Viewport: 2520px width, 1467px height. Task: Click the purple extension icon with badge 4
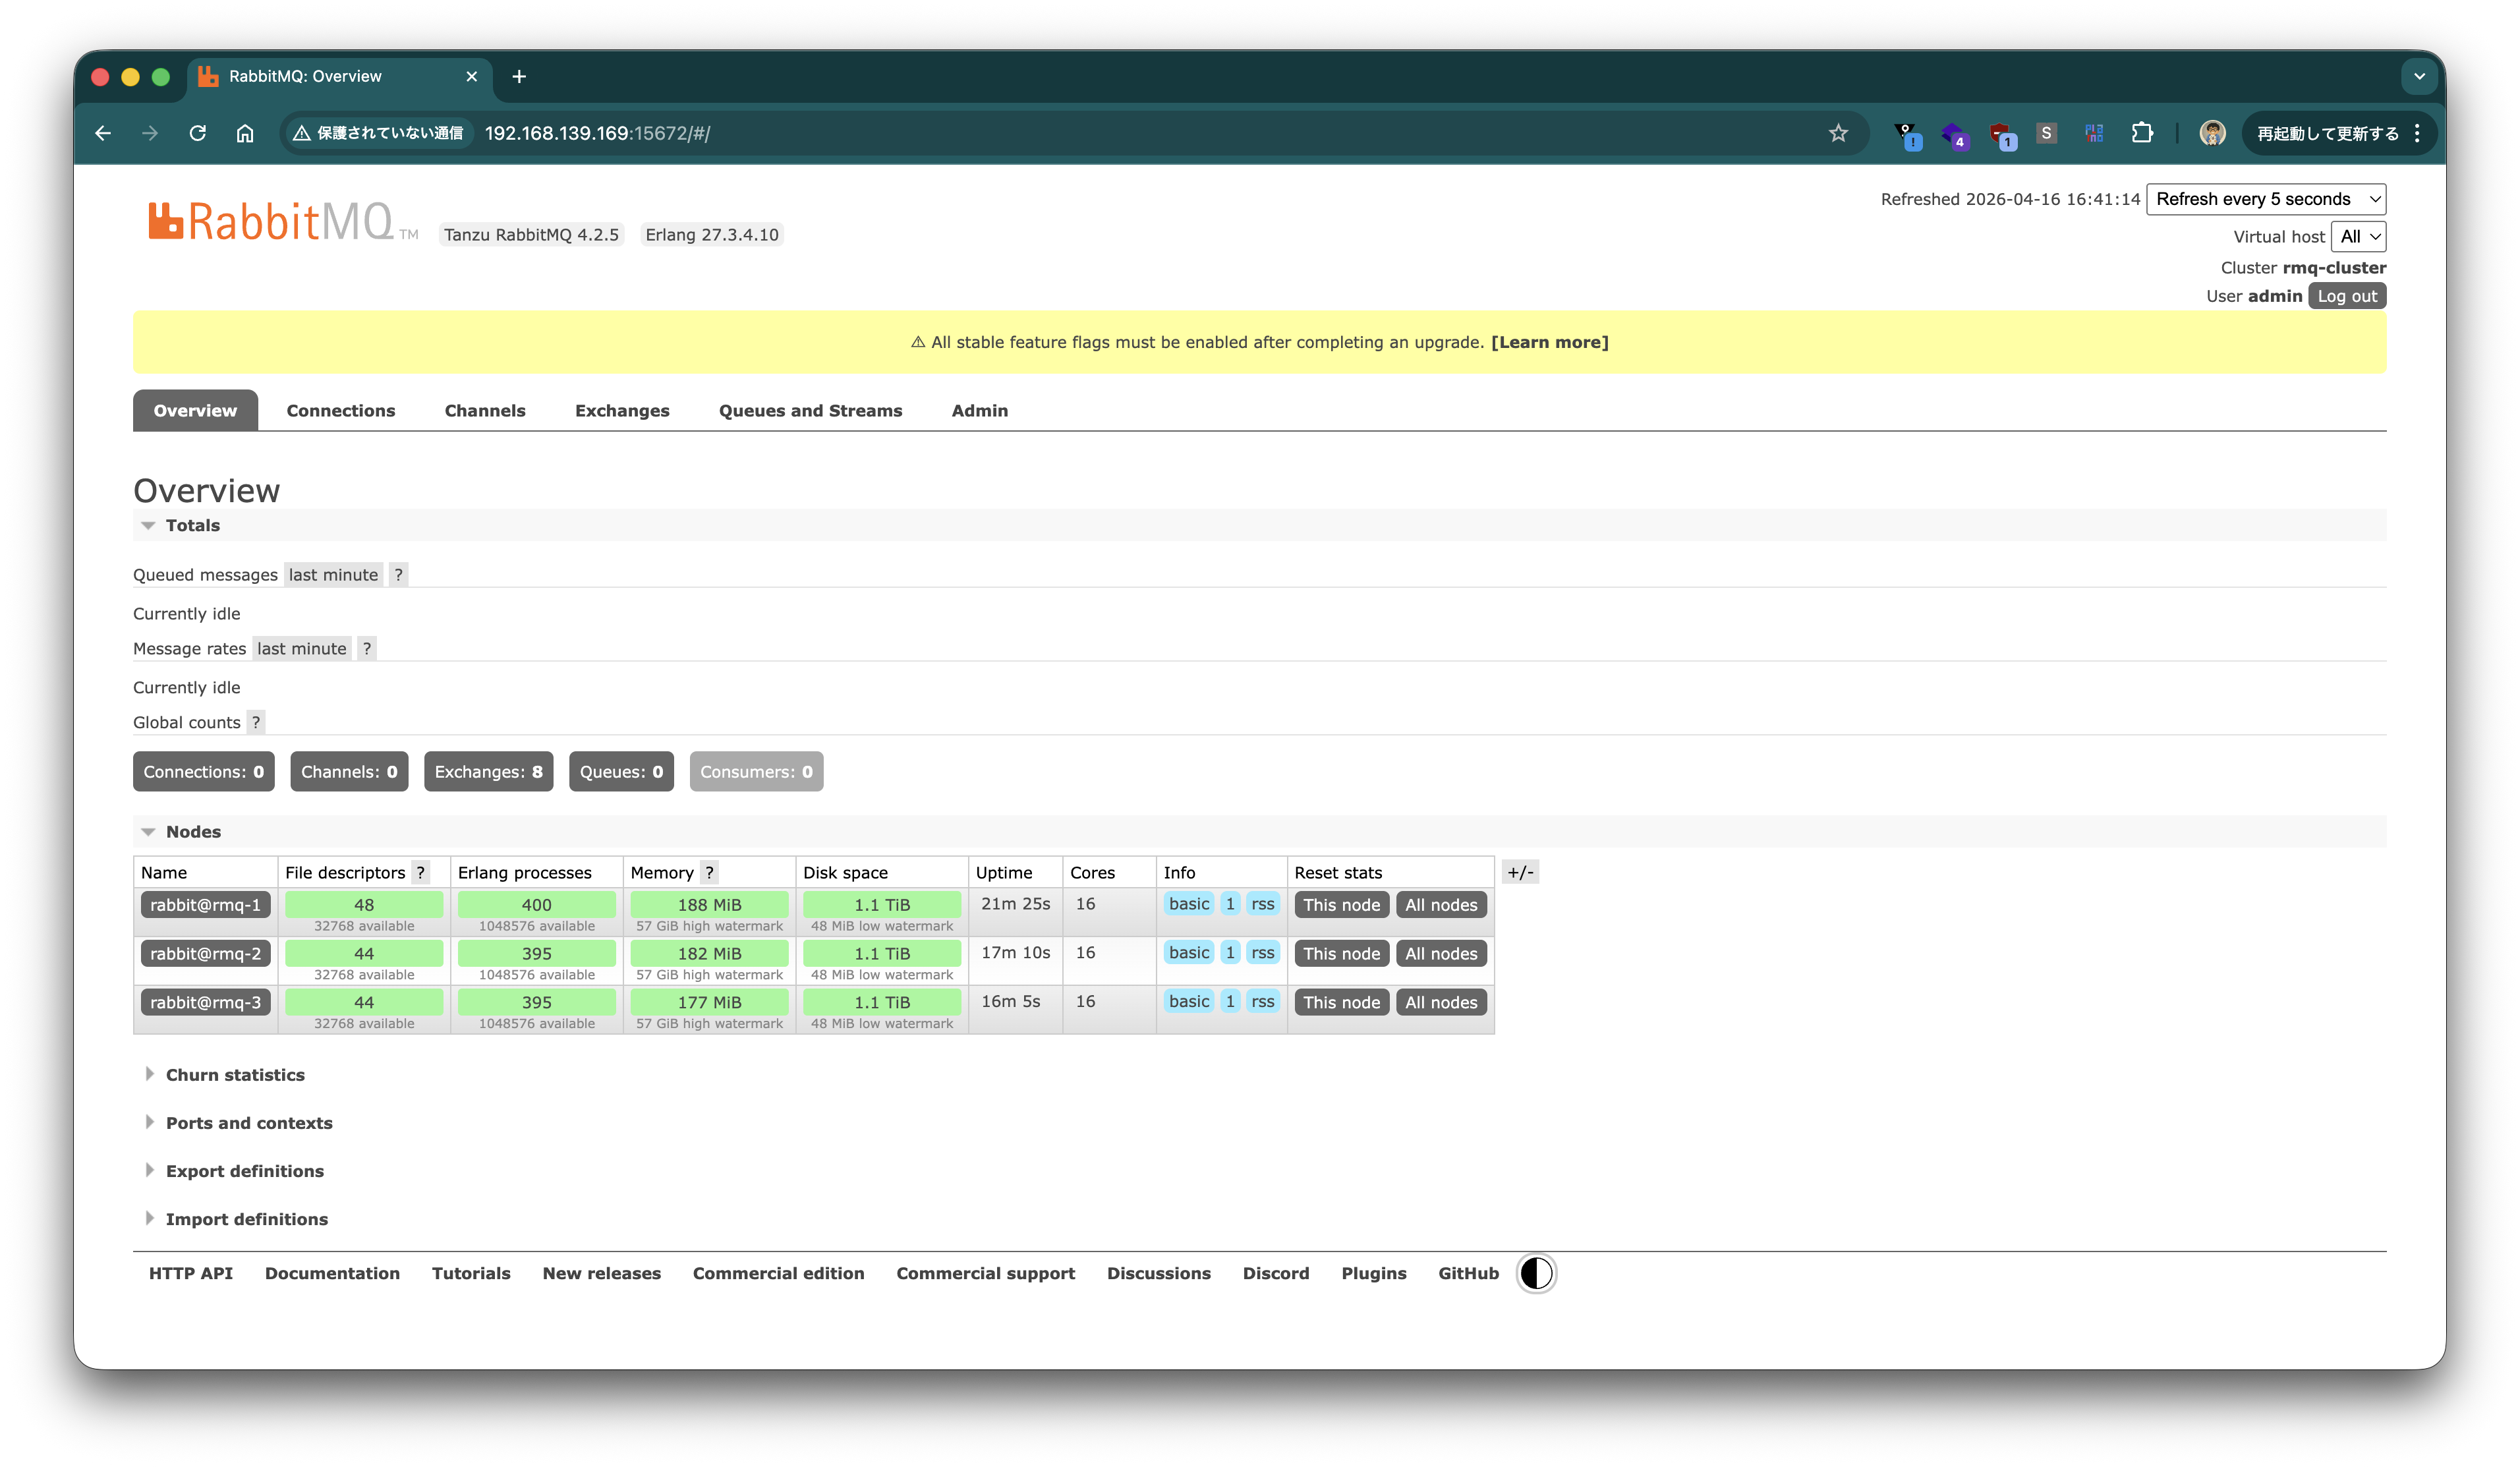point(1954,135)
